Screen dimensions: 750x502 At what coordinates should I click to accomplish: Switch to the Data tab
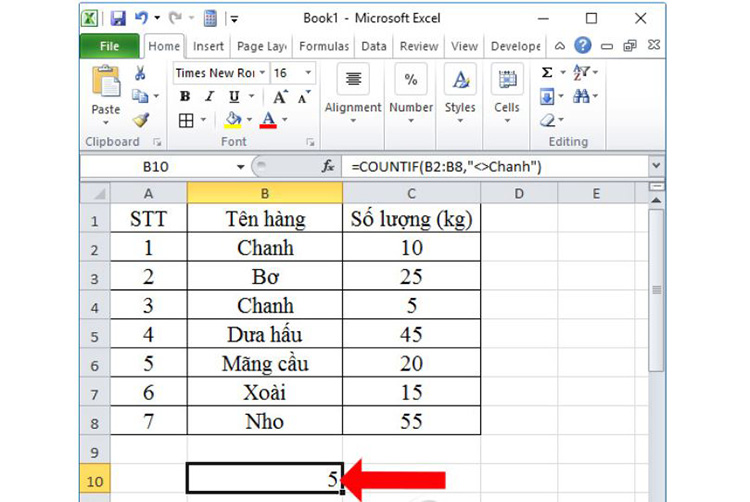[x=374, y=46]
